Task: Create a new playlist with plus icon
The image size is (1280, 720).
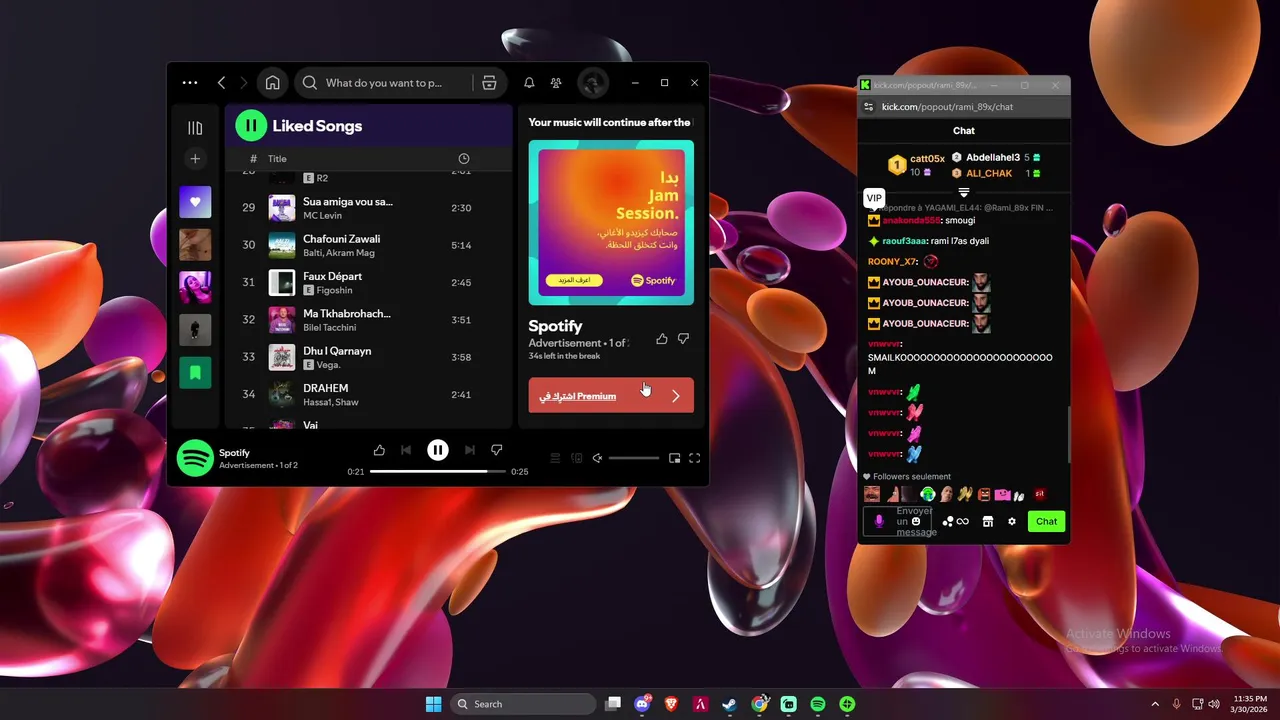Action: (x=195, y=159)
